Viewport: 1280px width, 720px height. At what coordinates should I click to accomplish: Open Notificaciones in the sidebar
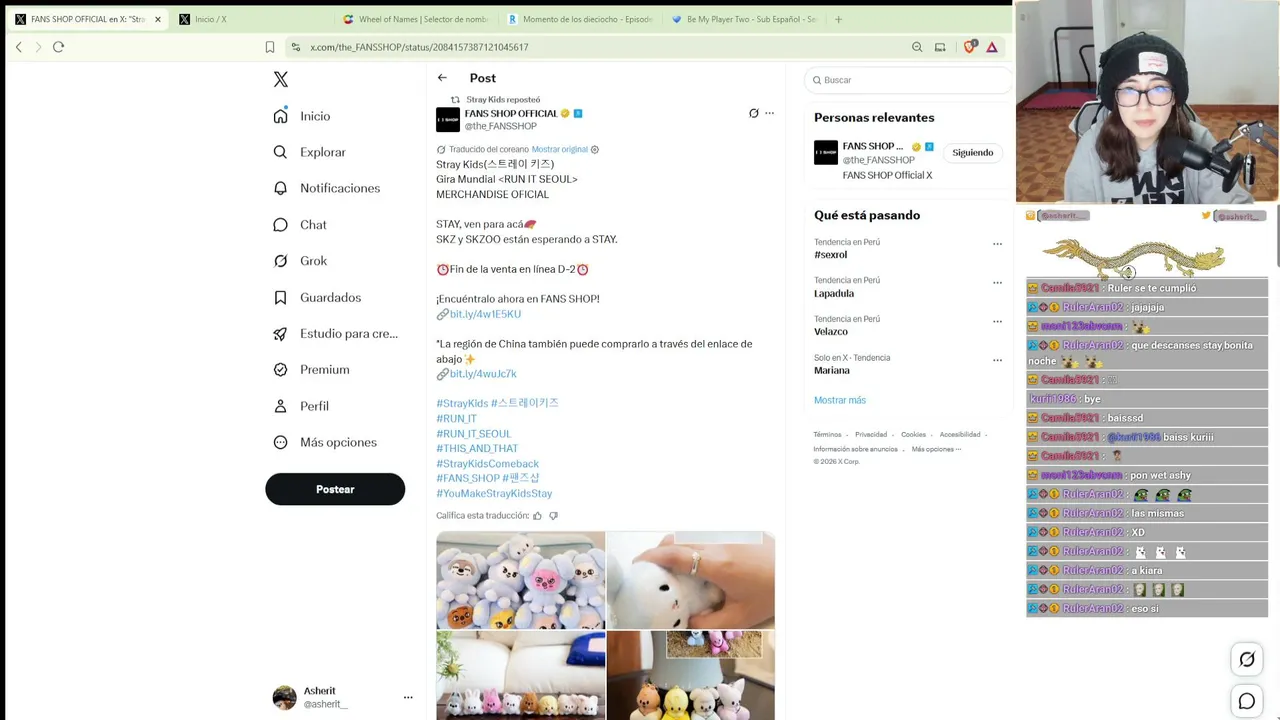[327, 188]
